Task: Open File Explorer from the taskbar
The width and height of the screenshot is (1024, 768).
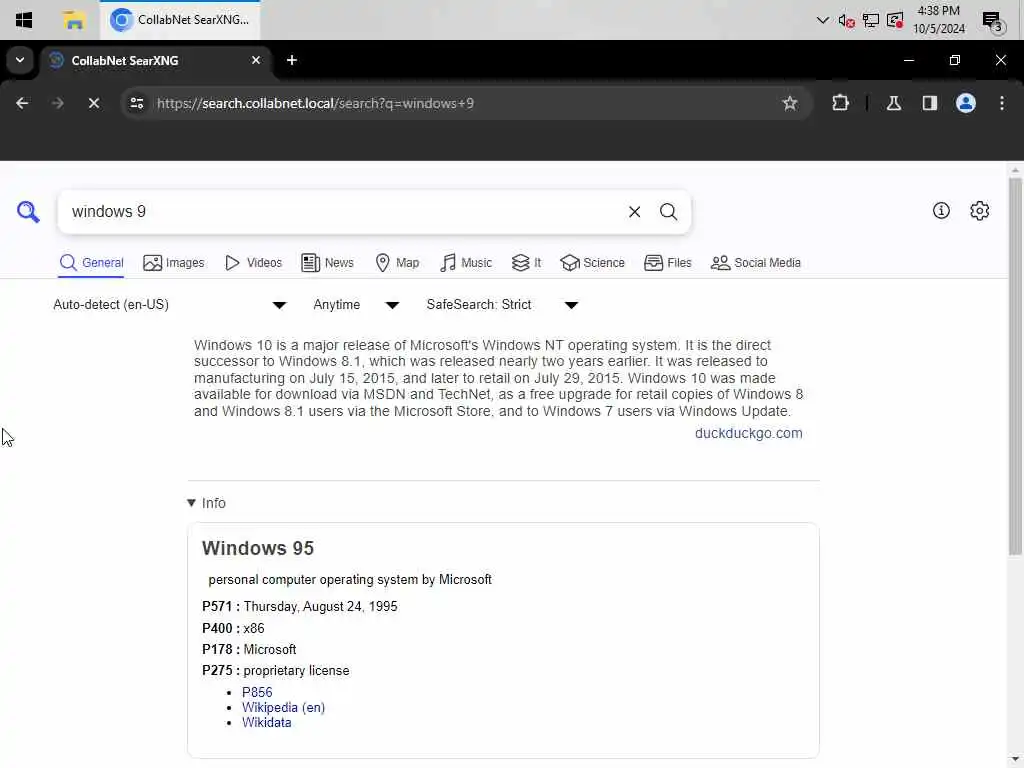Action: click(x=73, y=20)
